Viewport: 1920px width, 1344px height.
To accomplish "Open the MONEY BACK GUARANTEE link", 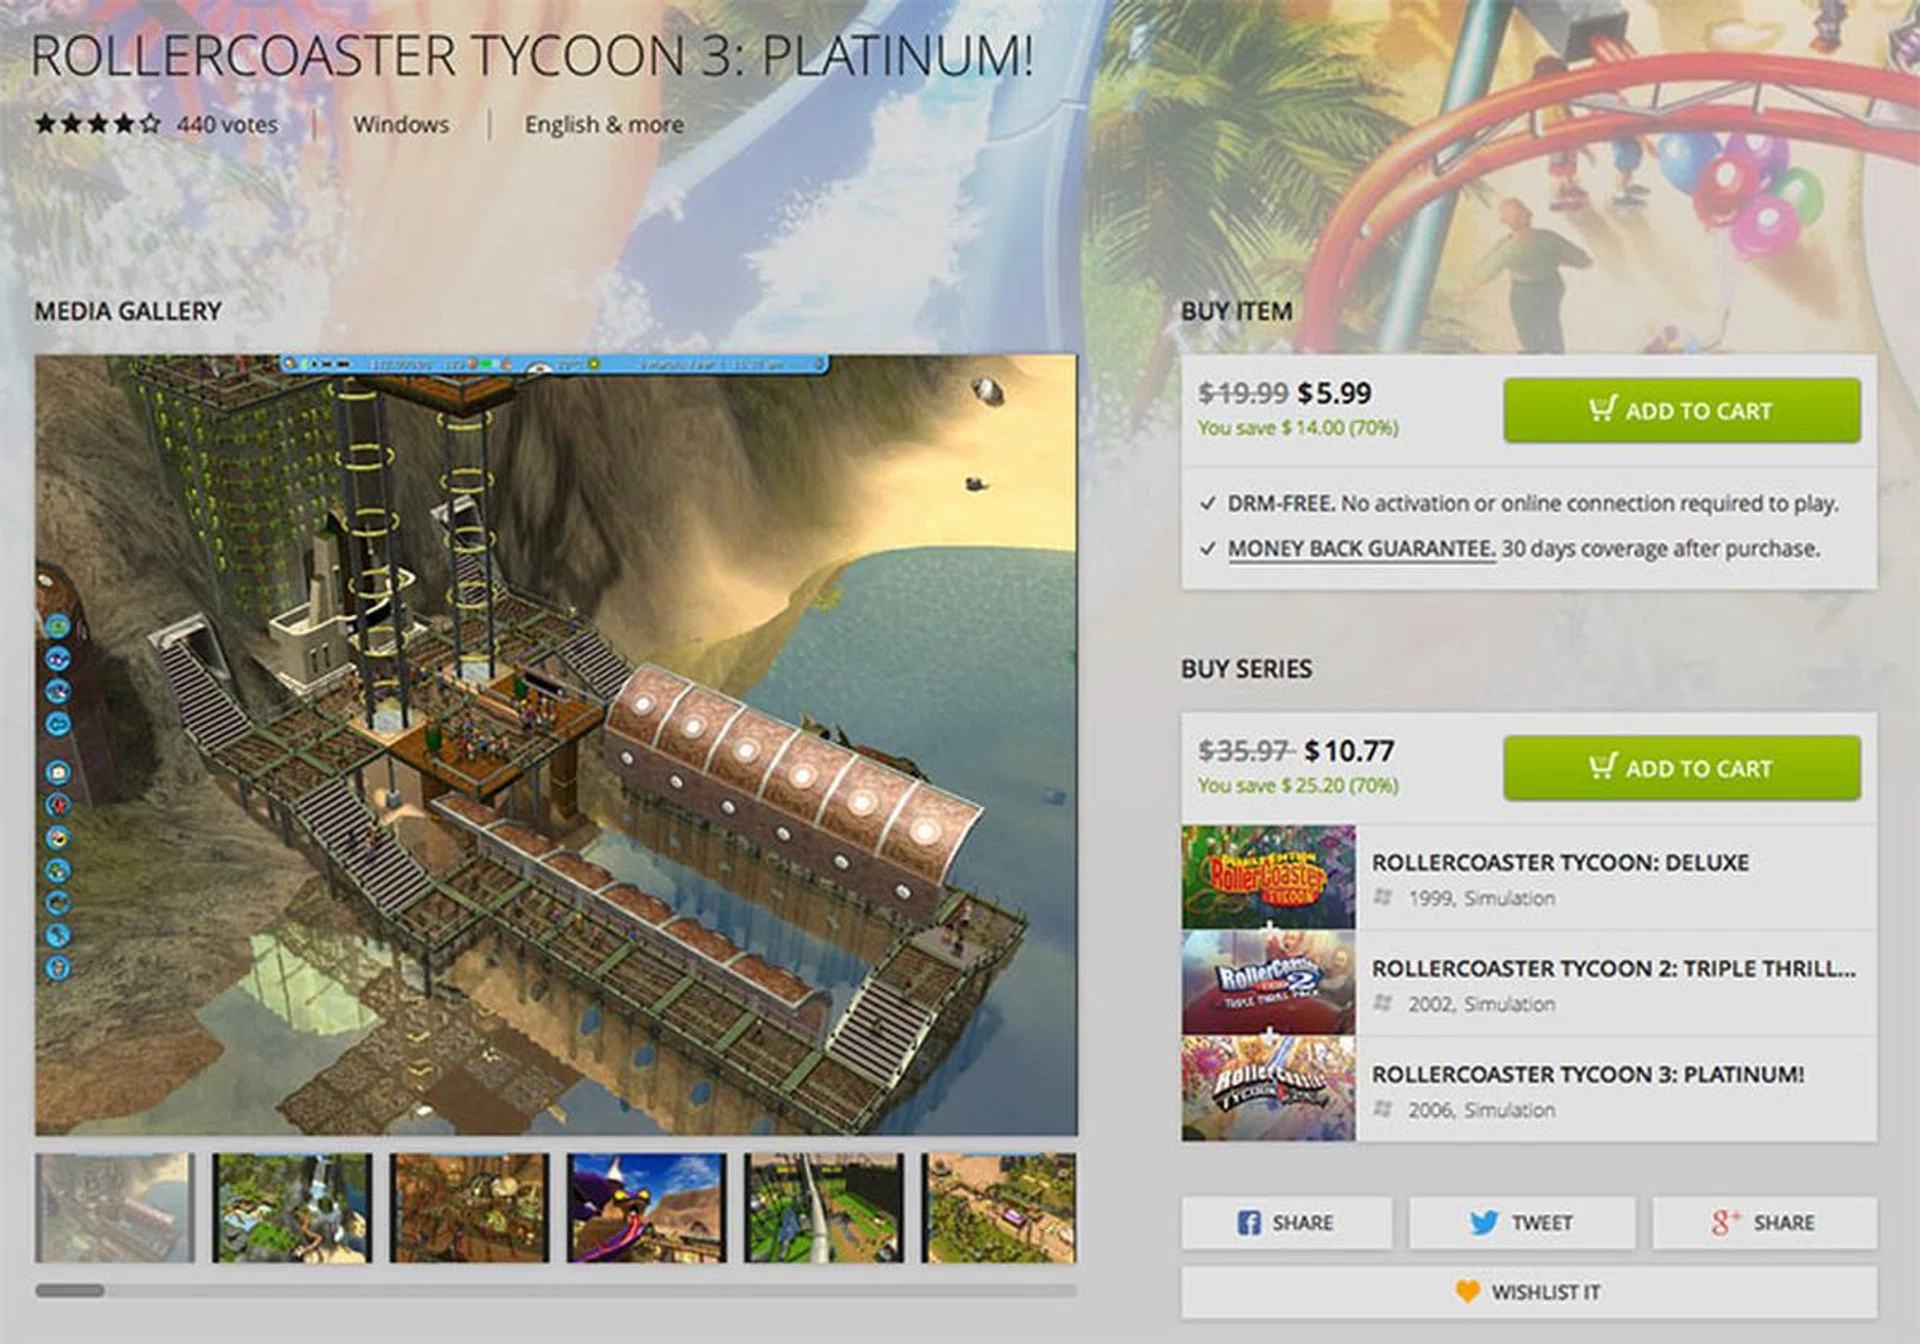I will [x=1361, y=549].
